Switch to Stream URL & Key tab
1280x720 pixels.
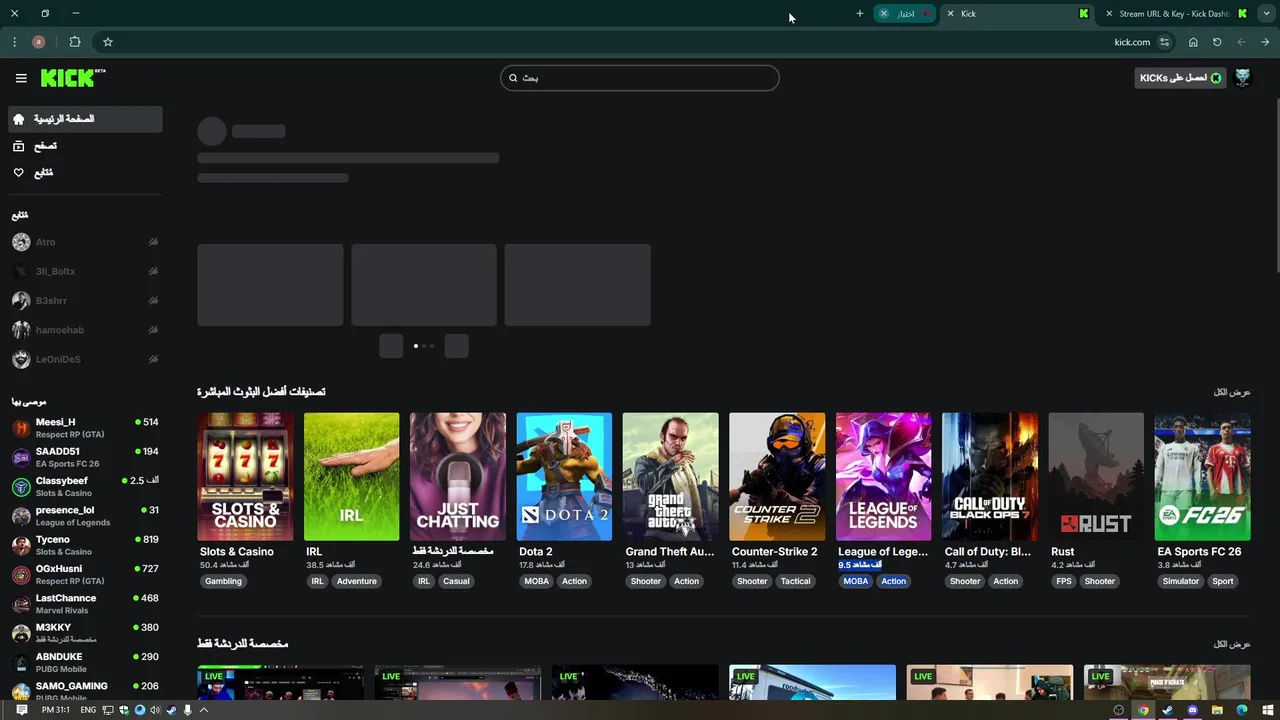click(x=1176, y=14)
